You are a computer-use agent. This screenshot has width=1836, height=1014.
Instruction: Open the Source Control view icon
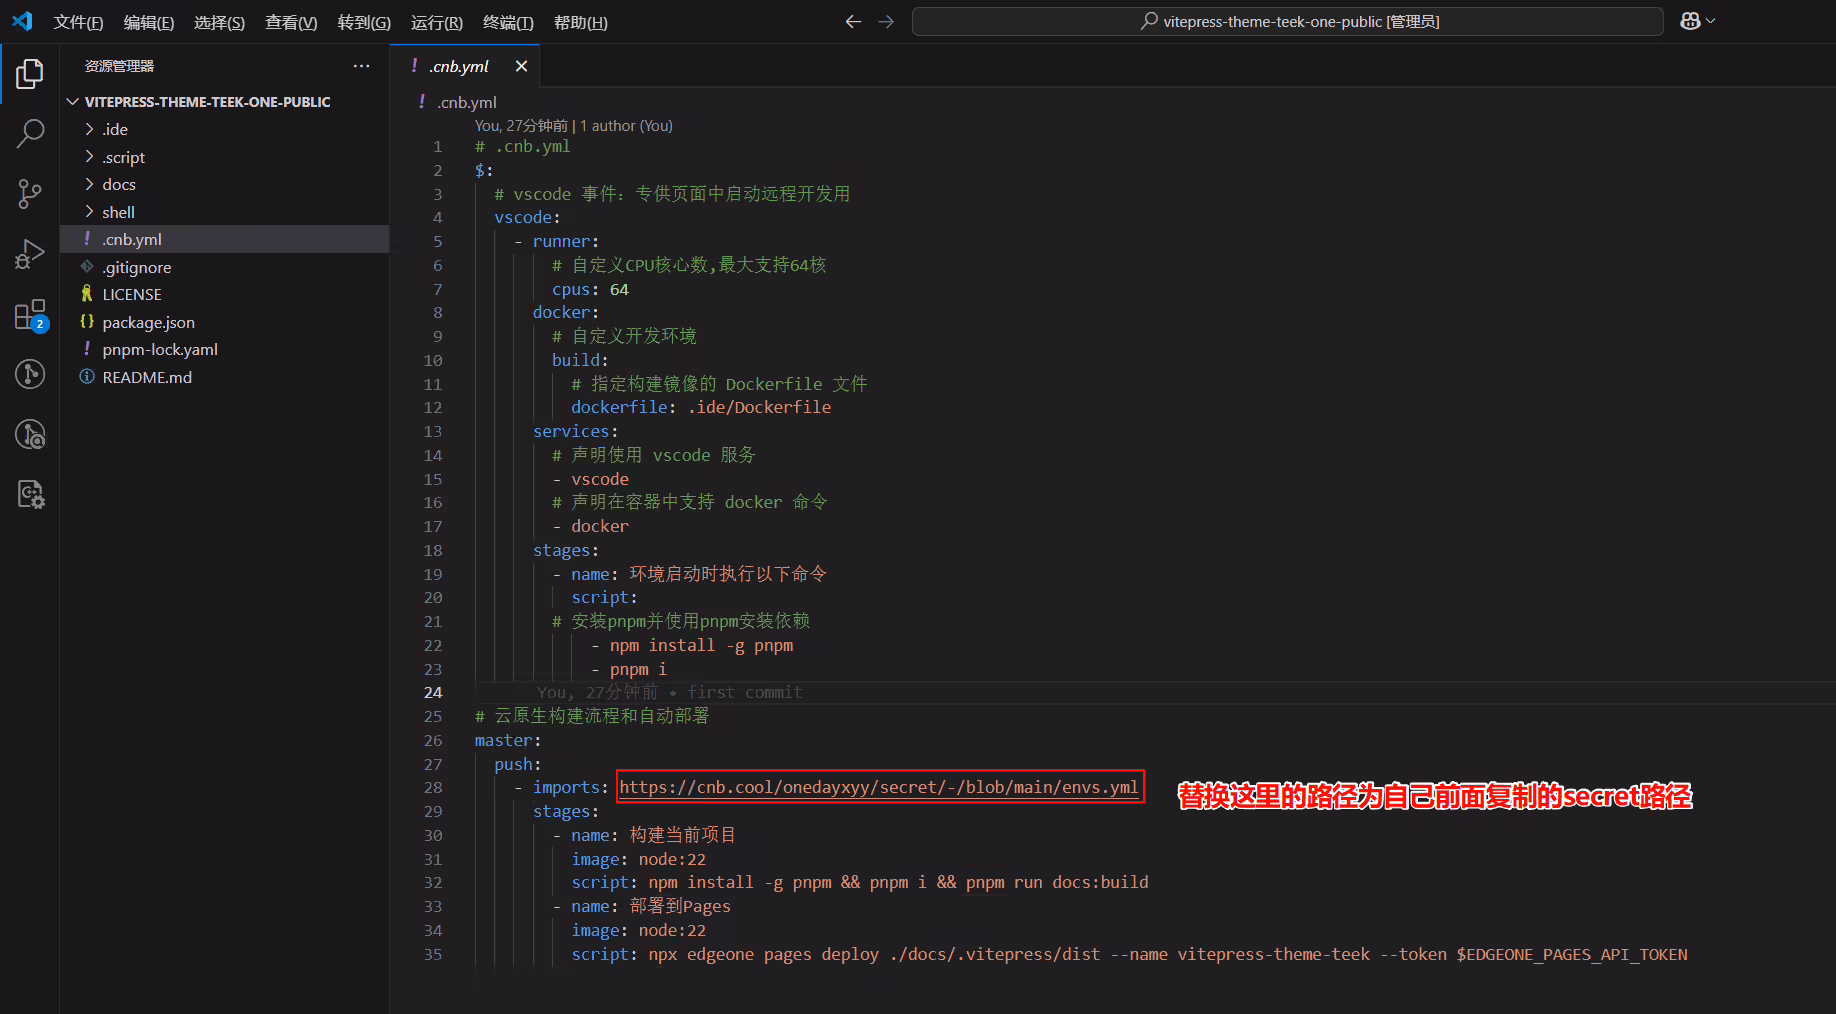click(30, 194)
